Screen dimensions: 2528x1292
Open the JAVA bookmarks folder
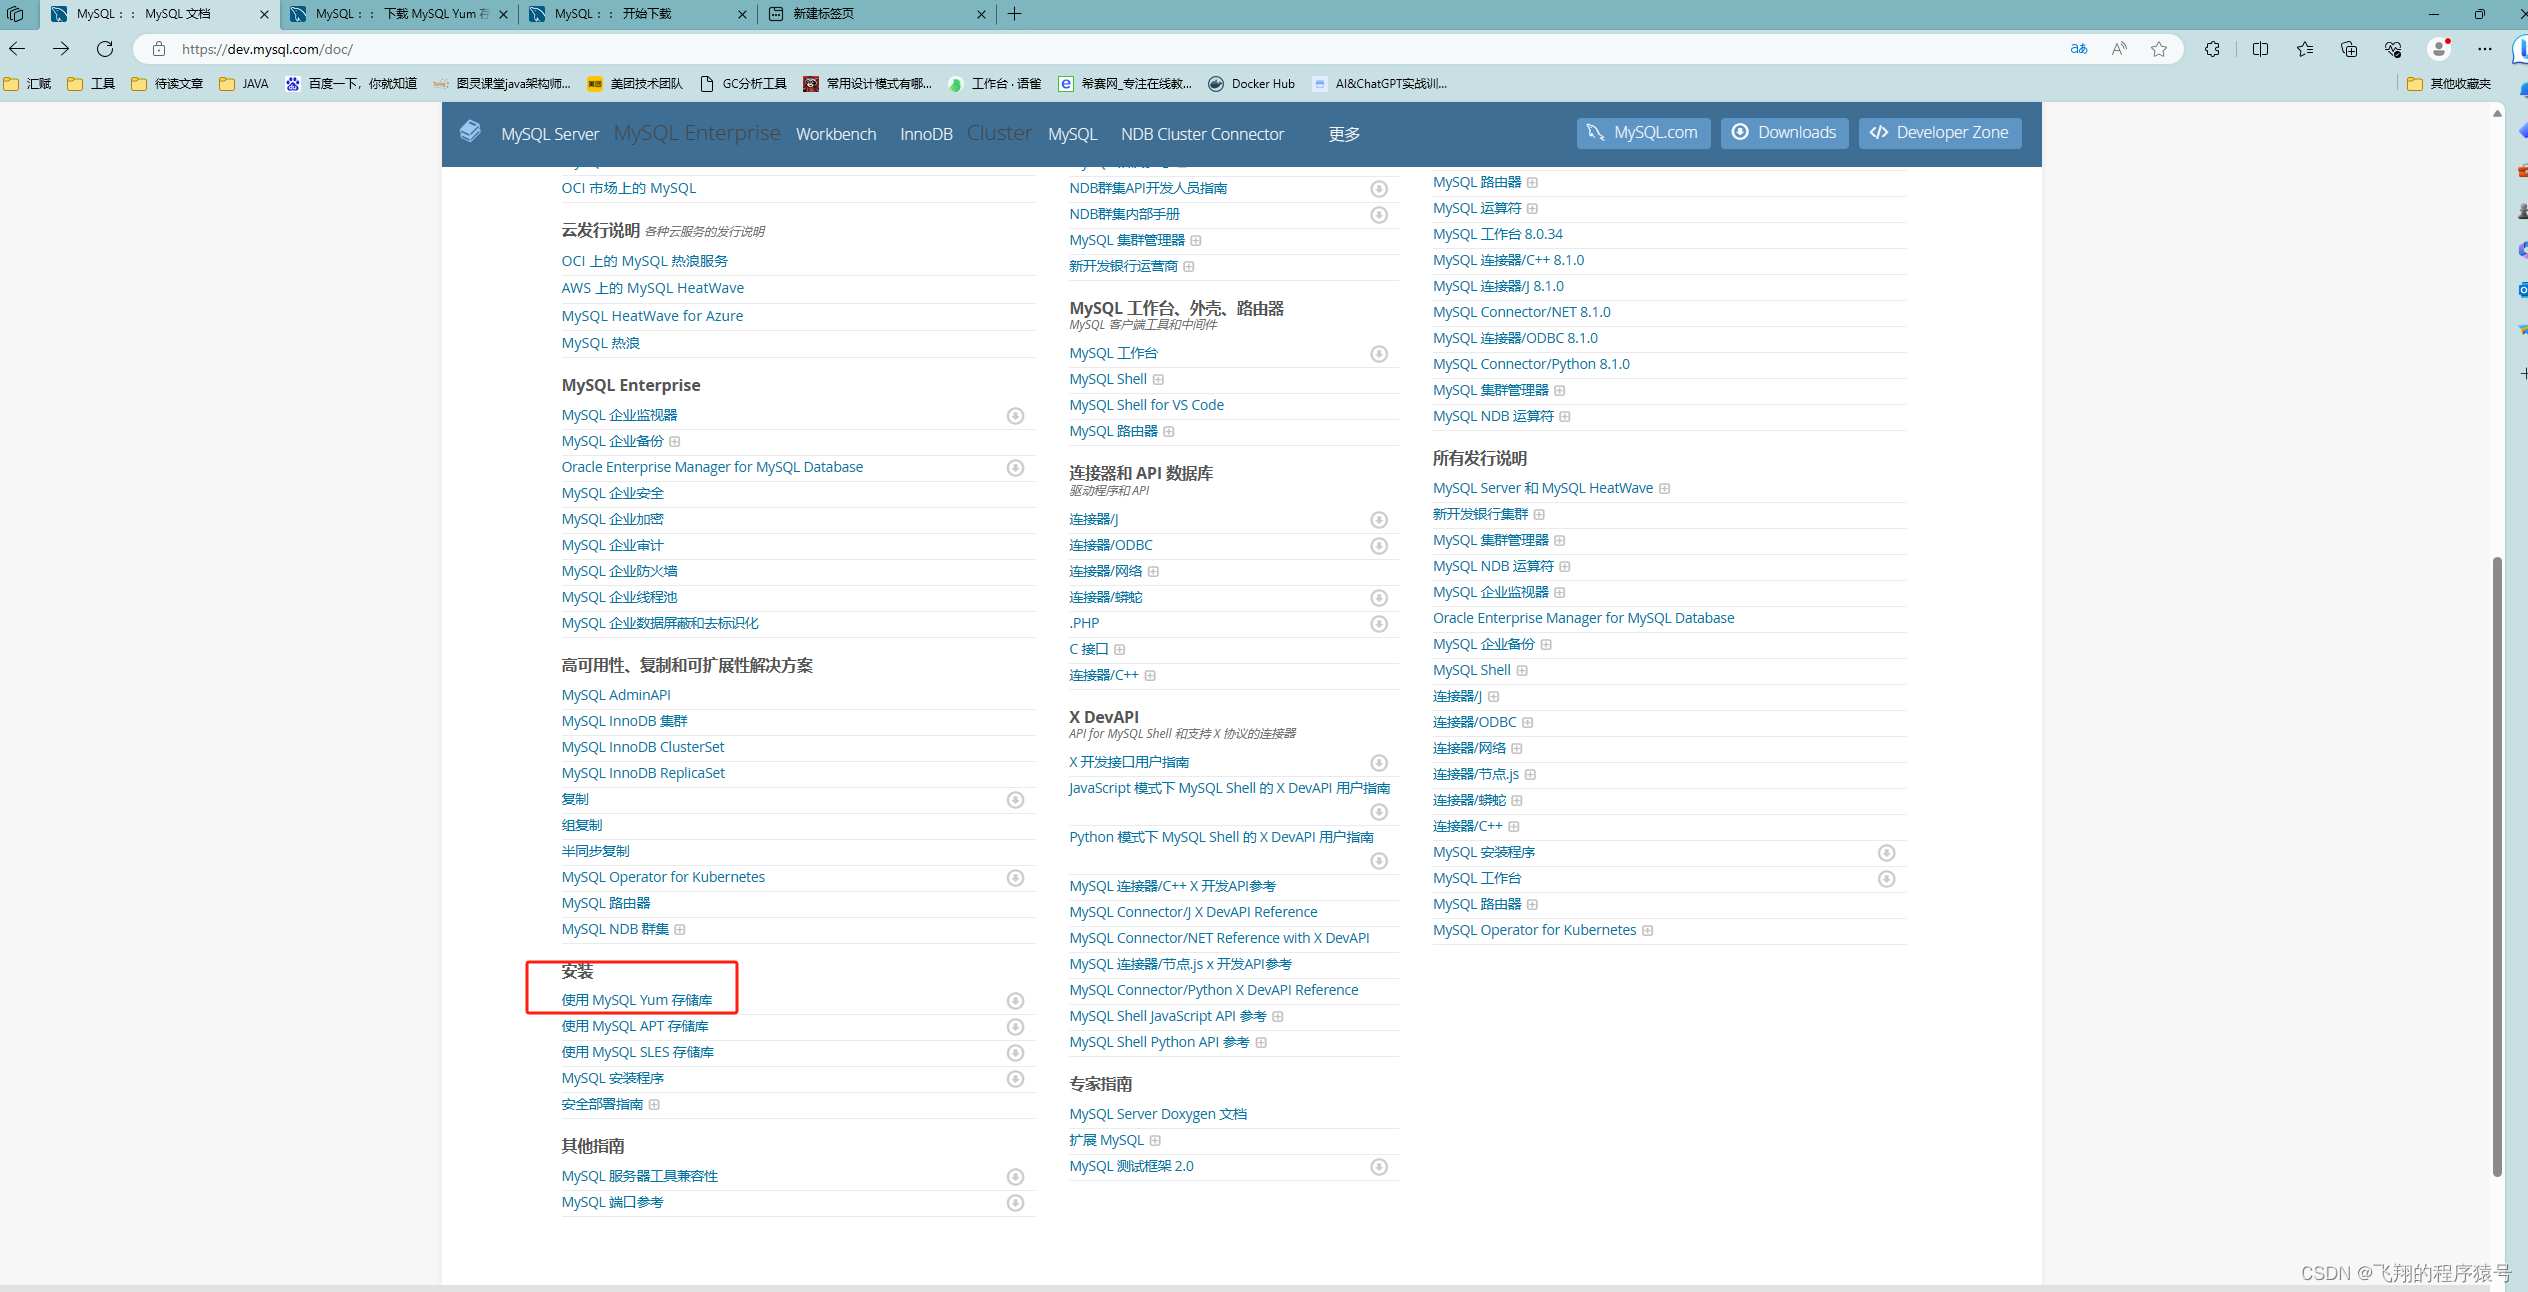(244, 84)
